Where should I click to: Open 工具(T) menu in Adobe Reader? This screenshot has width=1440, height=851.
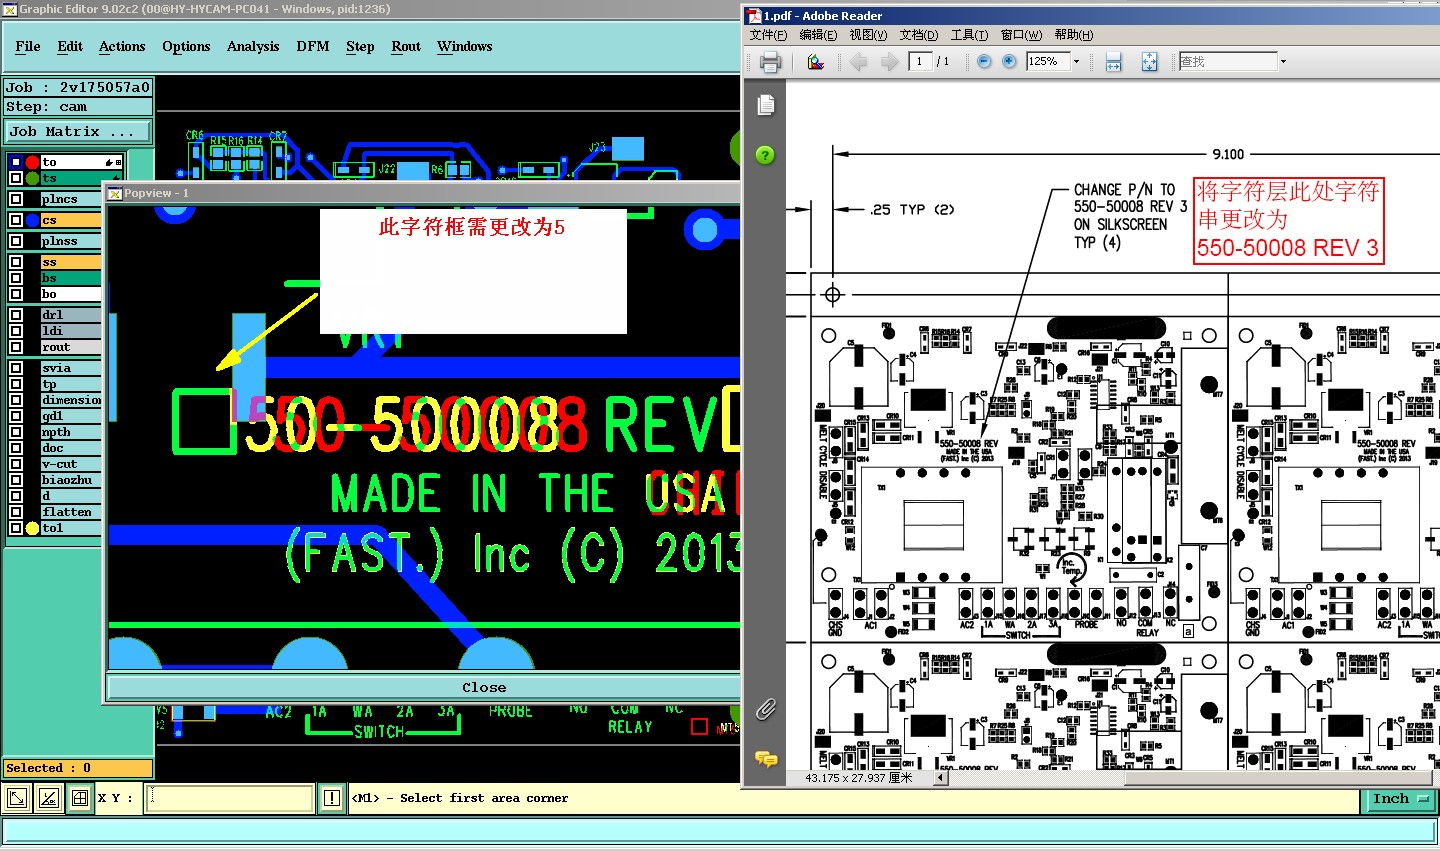pyautogui.click(x=969, y=35)
